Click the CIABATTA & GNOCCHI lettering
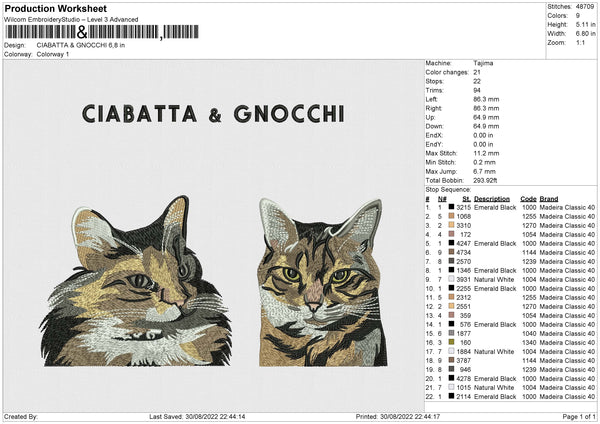The image size is (600, 424). click(212, 113)
